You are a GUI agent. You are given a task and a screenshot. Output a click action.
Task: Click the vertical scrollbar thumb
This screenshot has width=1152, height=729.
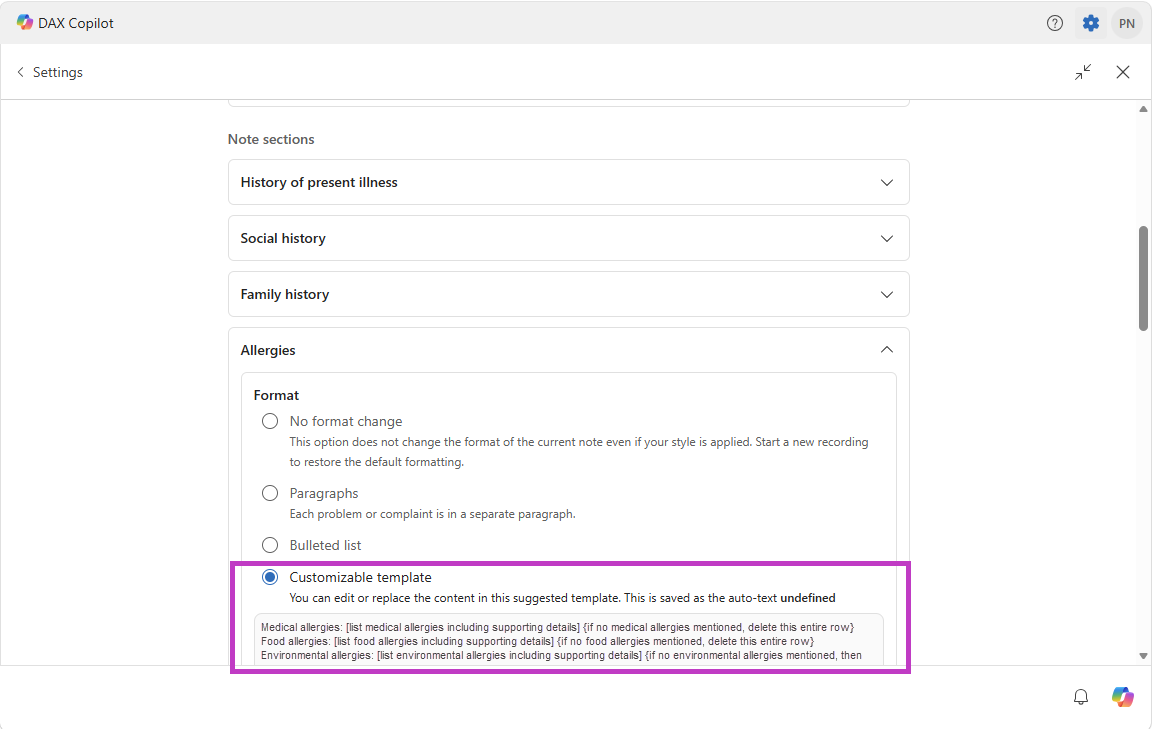(1143, 279)
